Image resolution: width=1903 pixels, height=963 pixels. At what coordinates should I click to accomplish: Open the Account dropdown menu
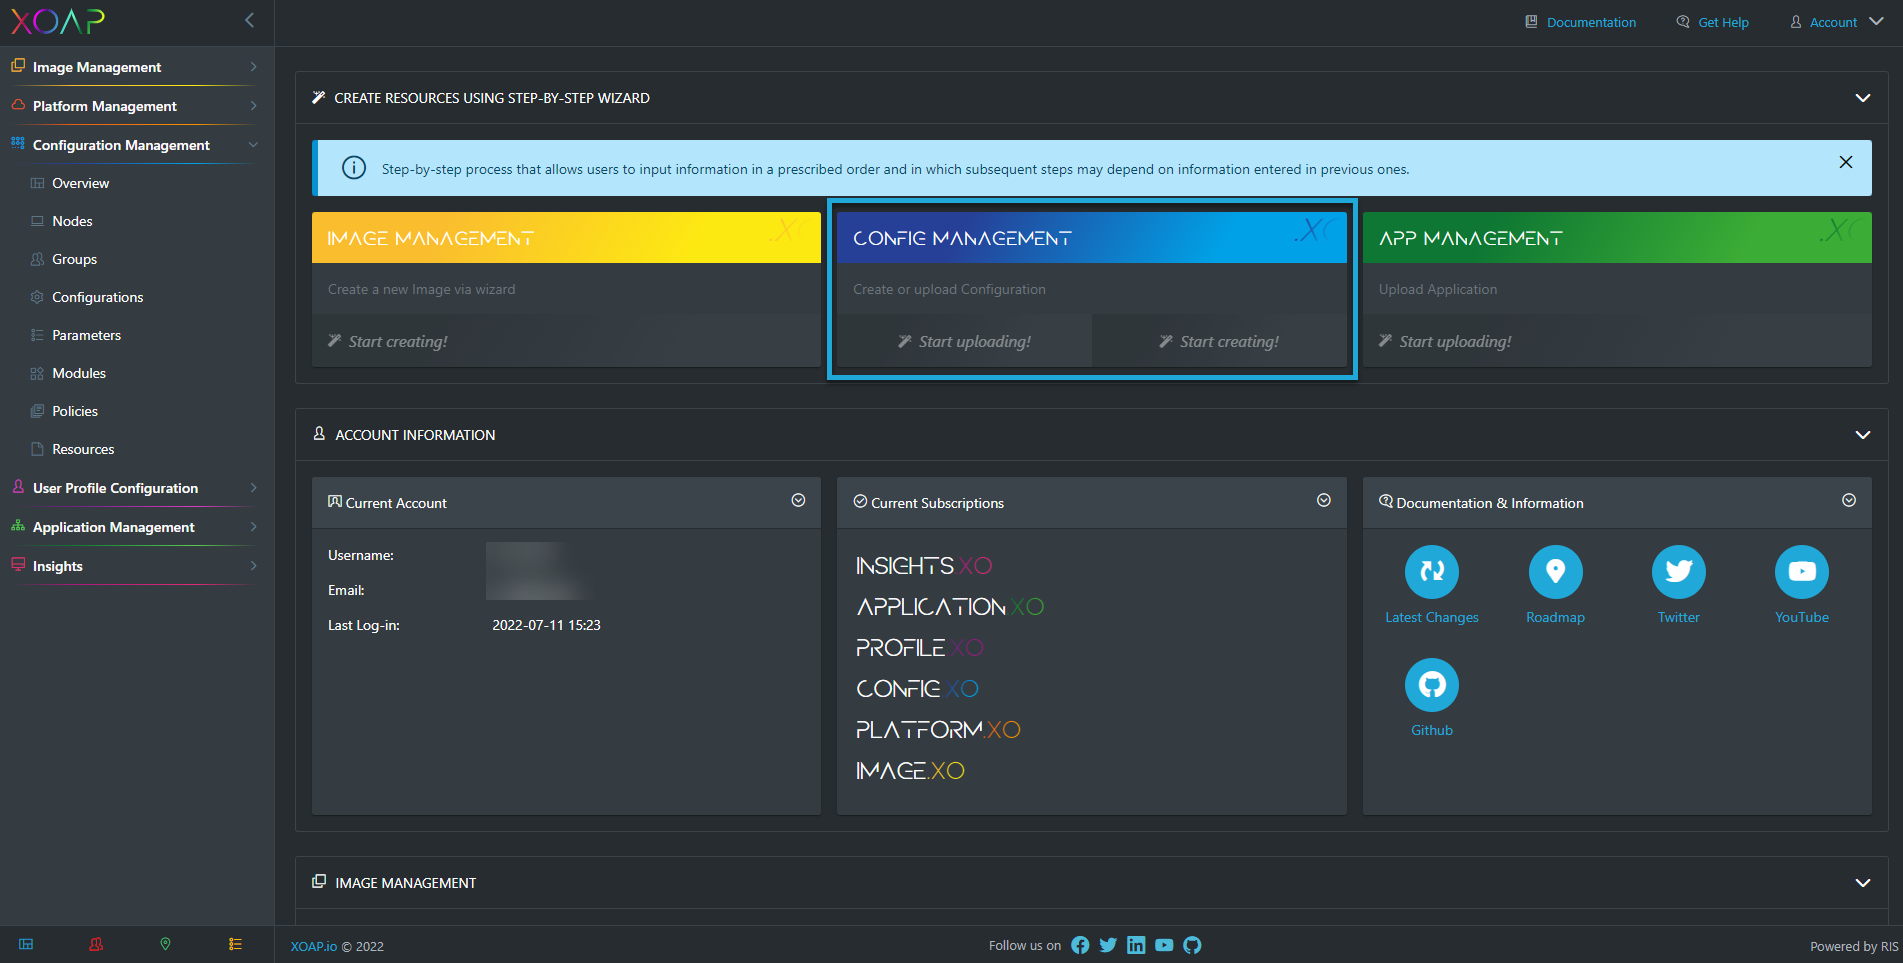click(1837, 22)
